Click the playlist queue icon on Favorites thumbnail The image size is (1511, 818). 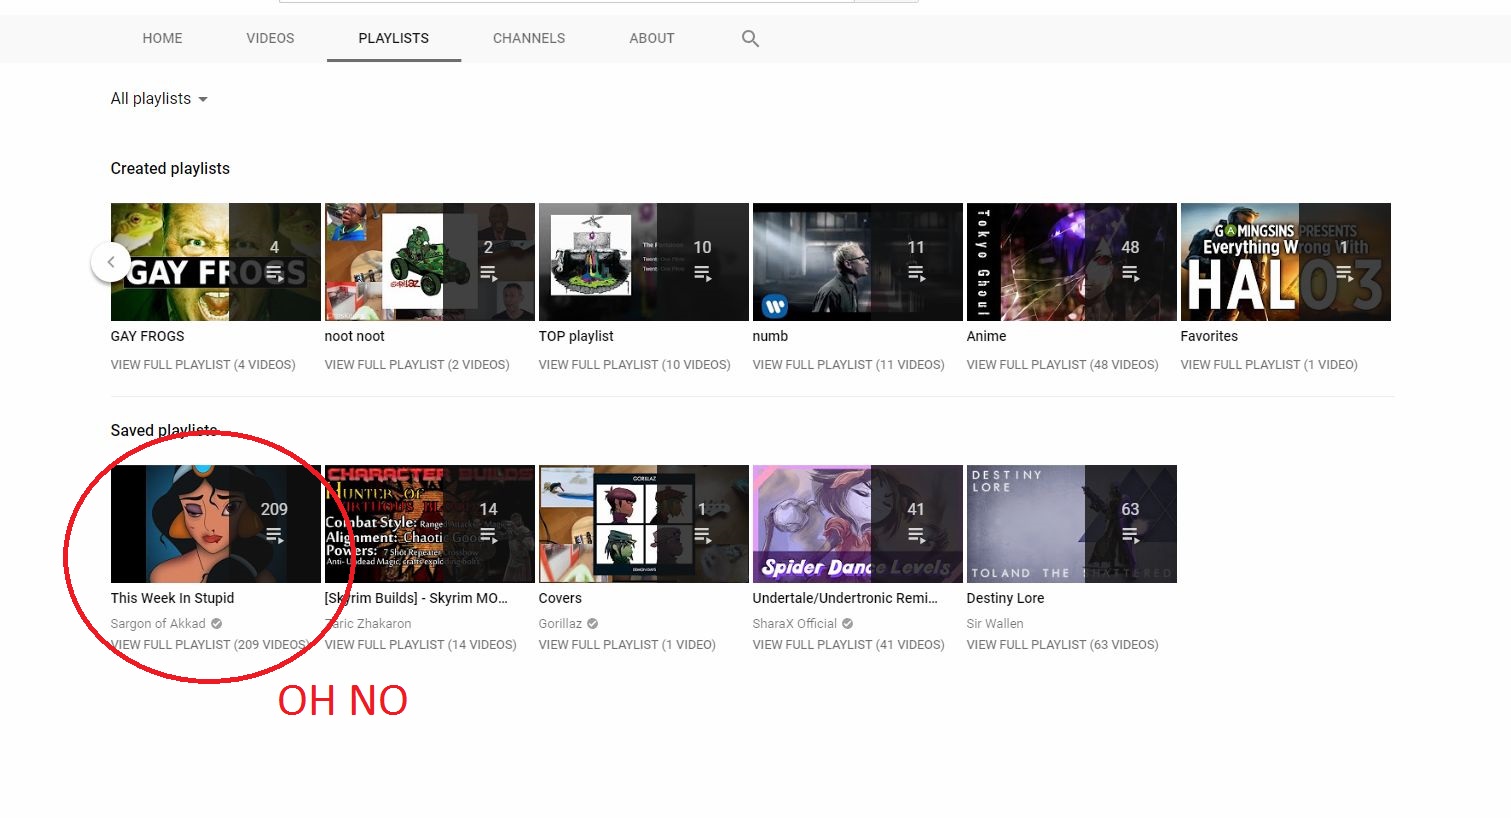pyautogui.click(x=1344, y=273)
